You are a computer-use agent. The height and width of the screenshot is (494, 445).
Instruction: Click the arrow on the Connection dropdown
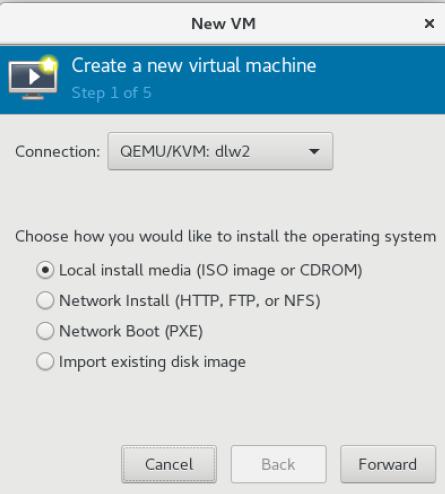[x=314, y=152]
